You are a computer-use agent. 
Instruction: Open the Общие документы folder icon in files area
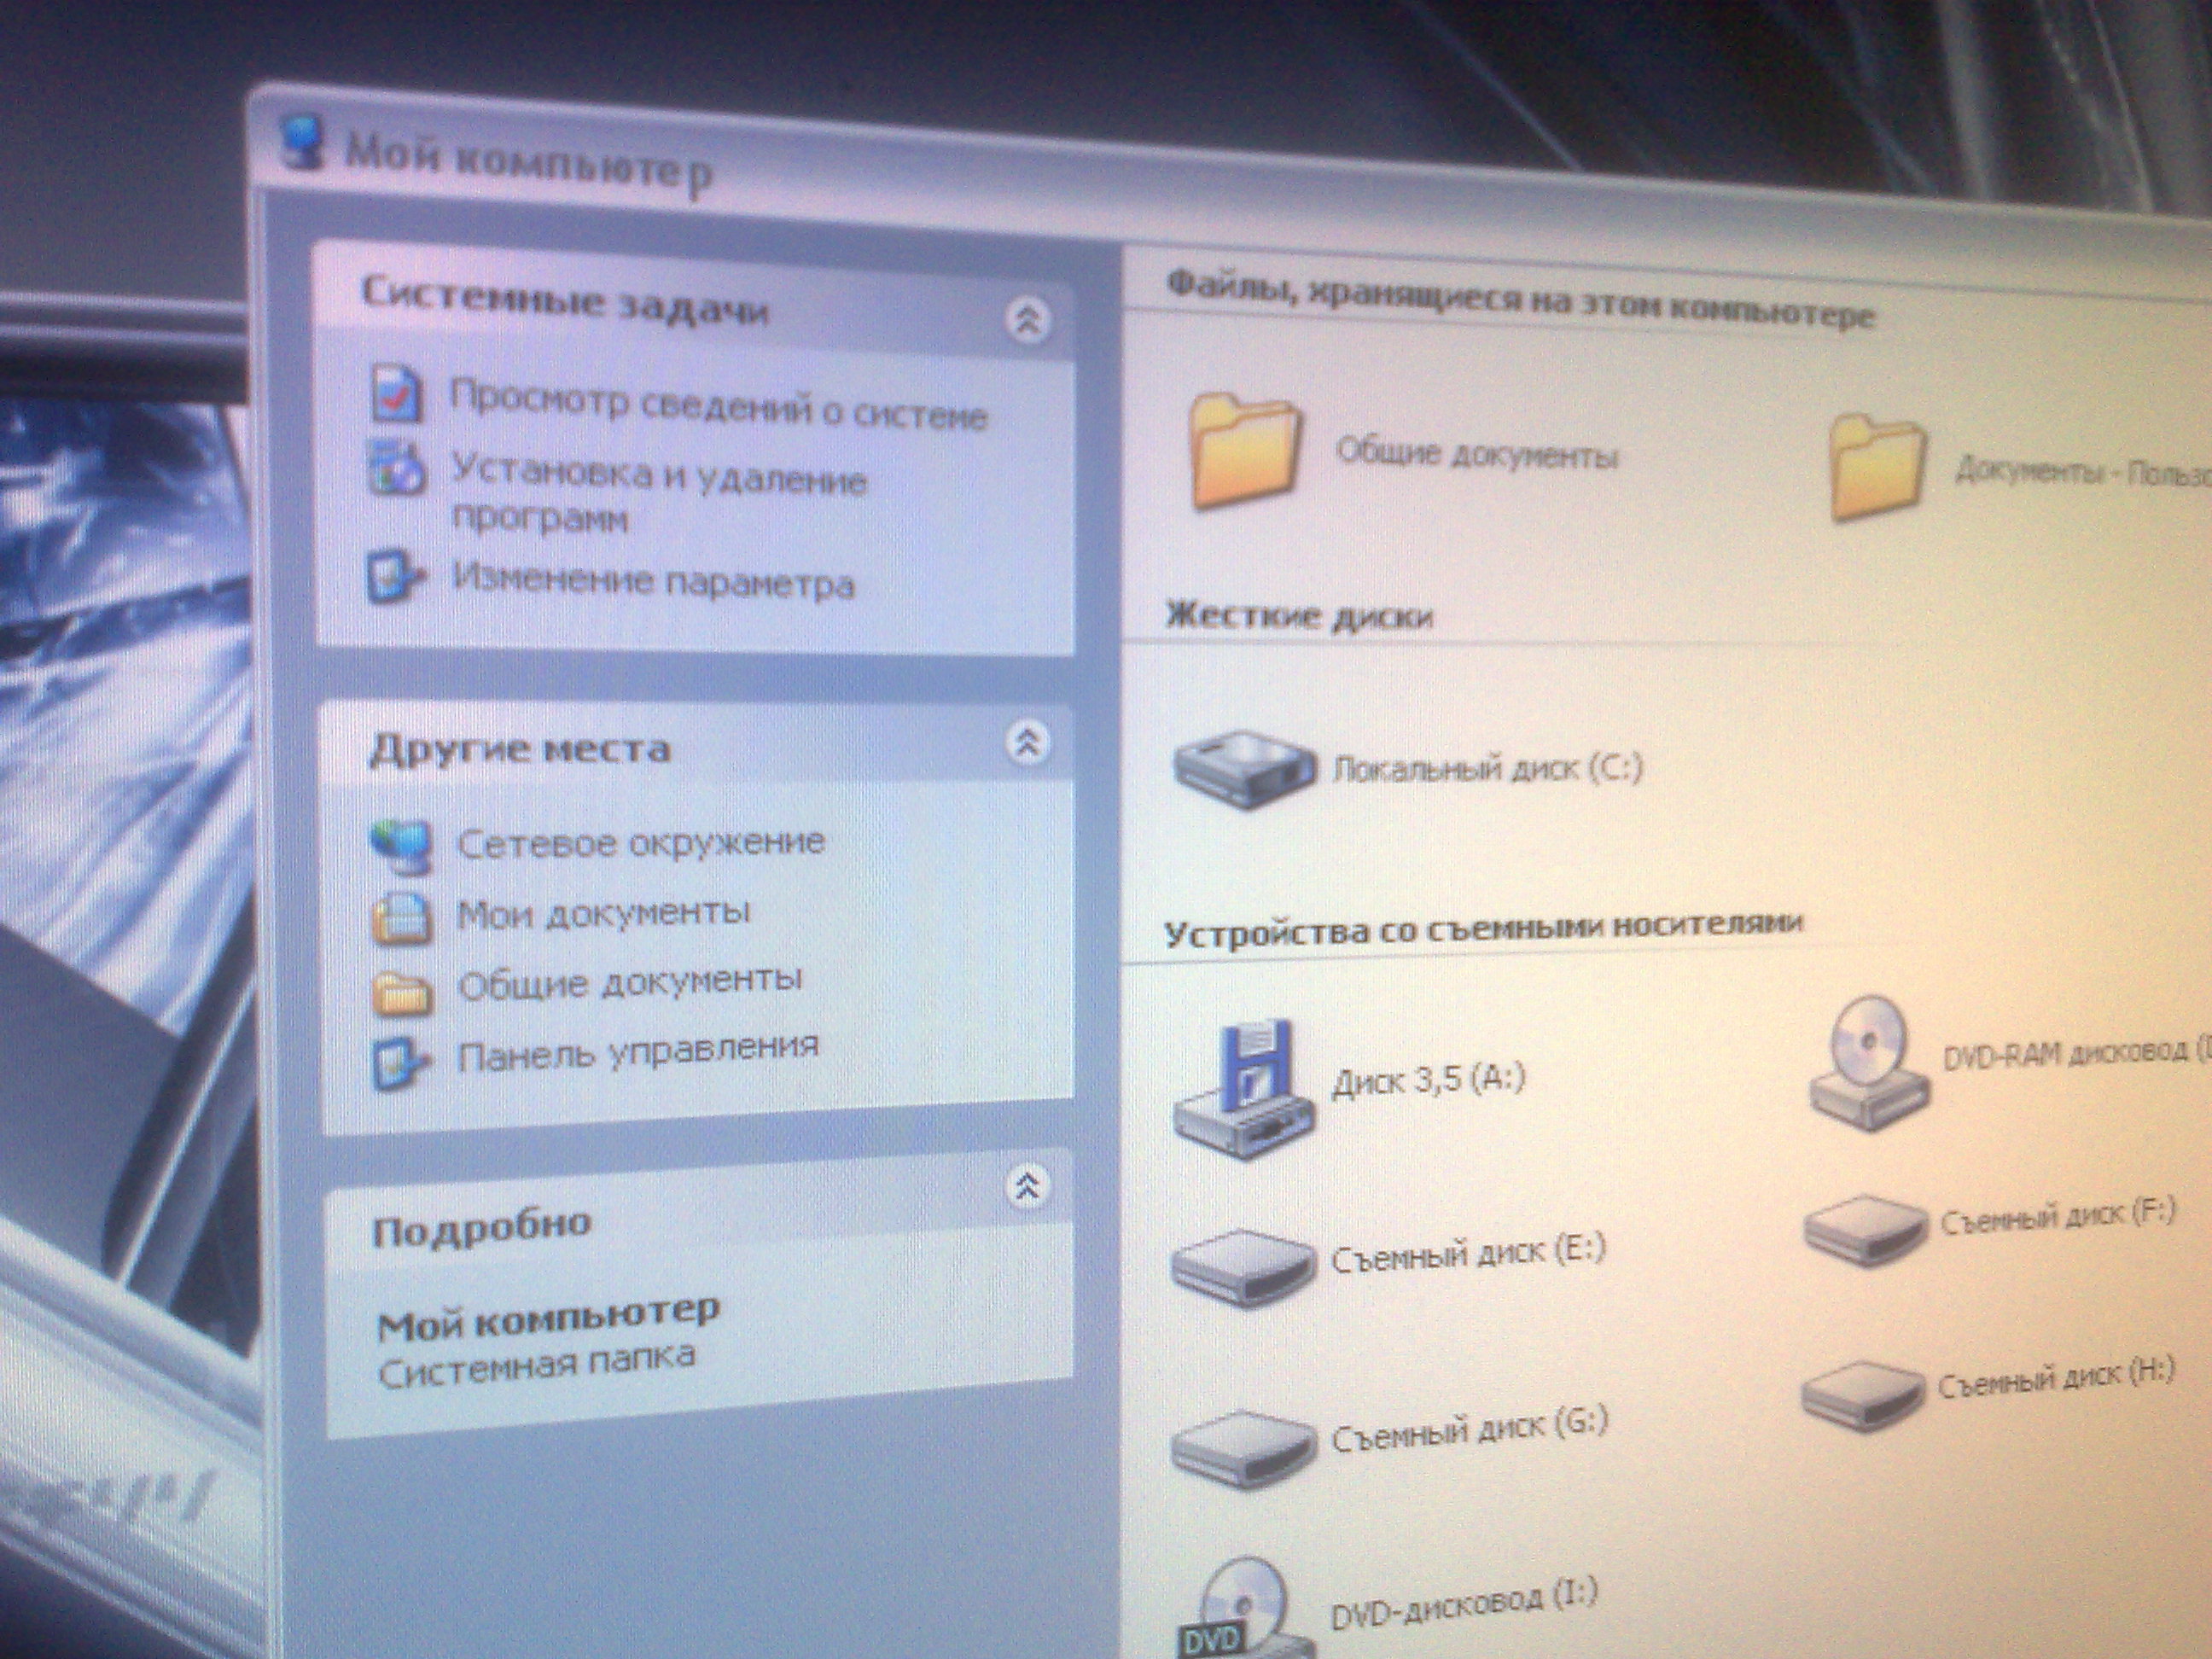click(x=1245, y=450)
